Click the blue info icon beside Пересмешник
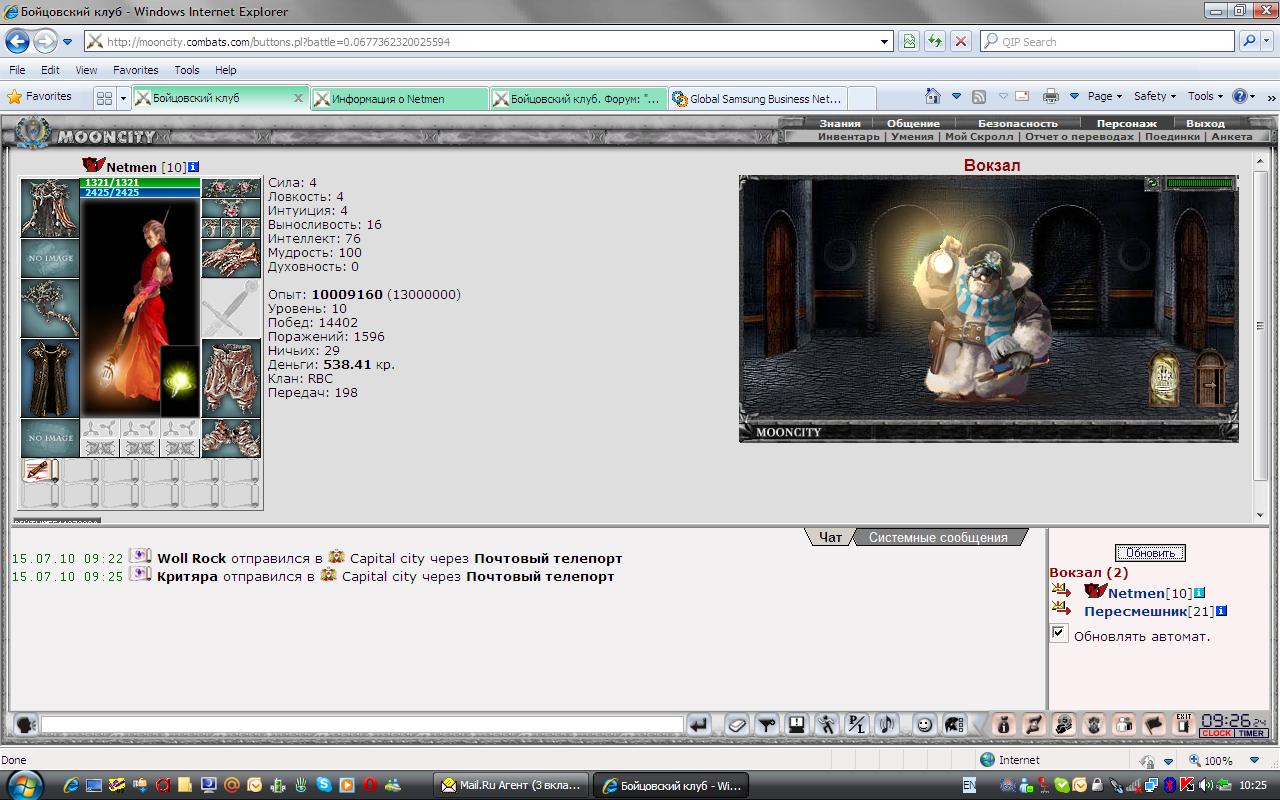 point(1221,611)
